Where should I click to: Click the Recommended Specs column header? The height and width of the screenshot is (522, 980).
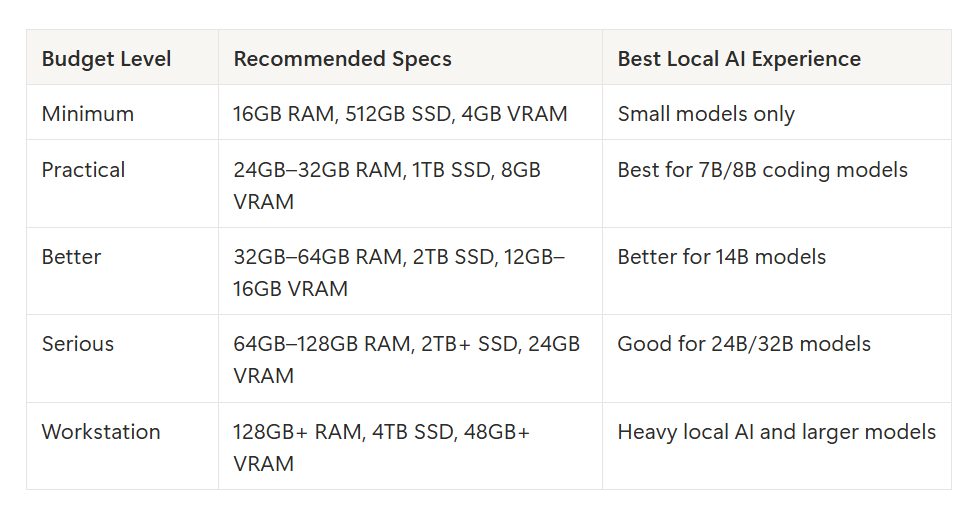point(410,58)
